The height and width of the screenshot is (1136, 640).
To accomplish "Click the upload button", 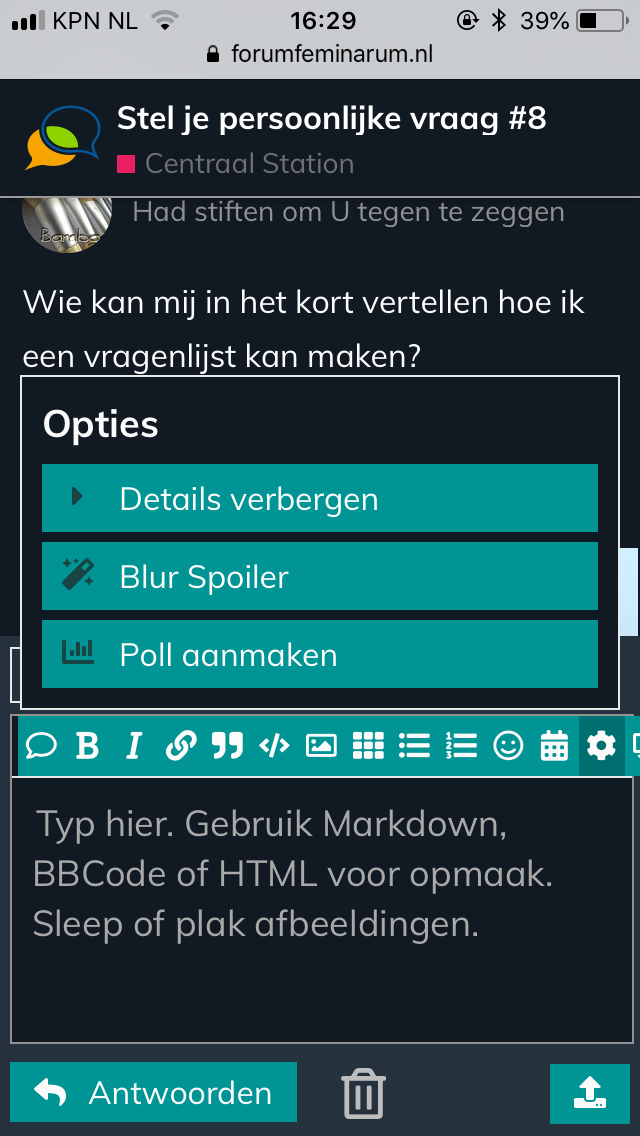I will tap(589, 1092).
